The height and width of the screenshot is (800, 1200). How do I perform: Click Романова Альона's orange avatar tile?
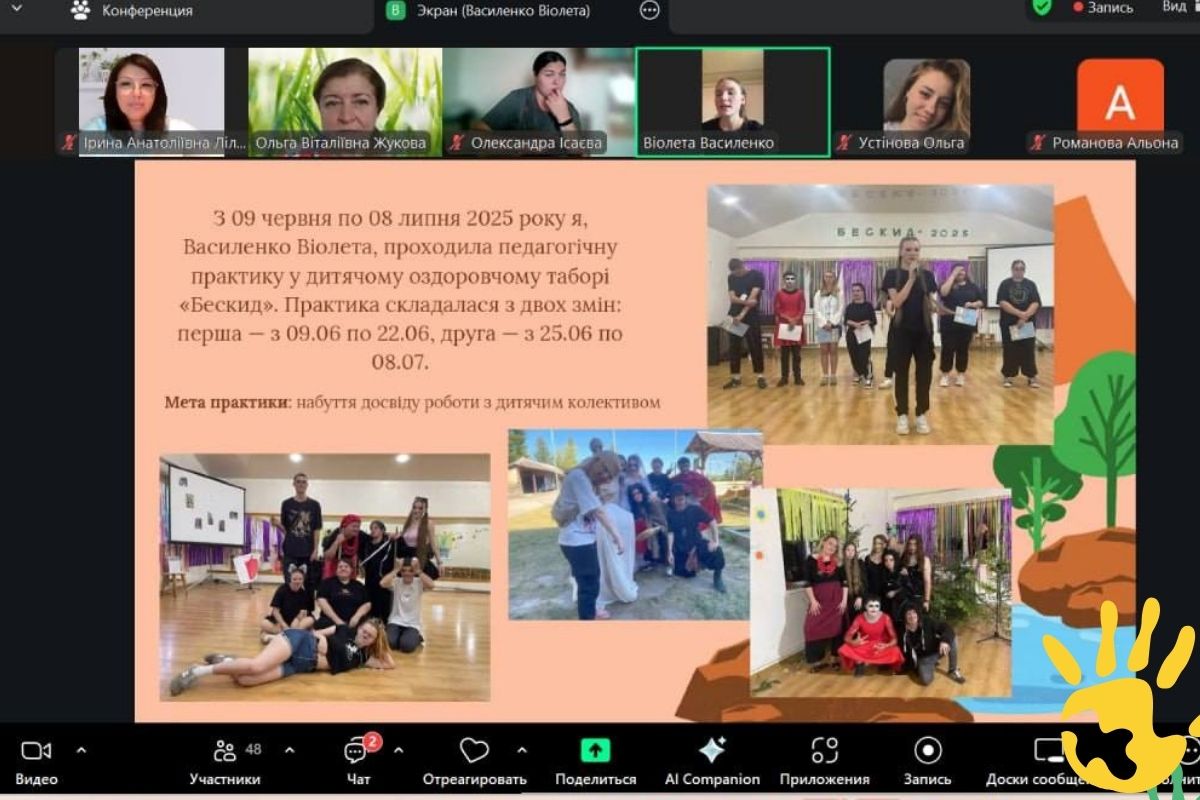(x=1120, y=100)
